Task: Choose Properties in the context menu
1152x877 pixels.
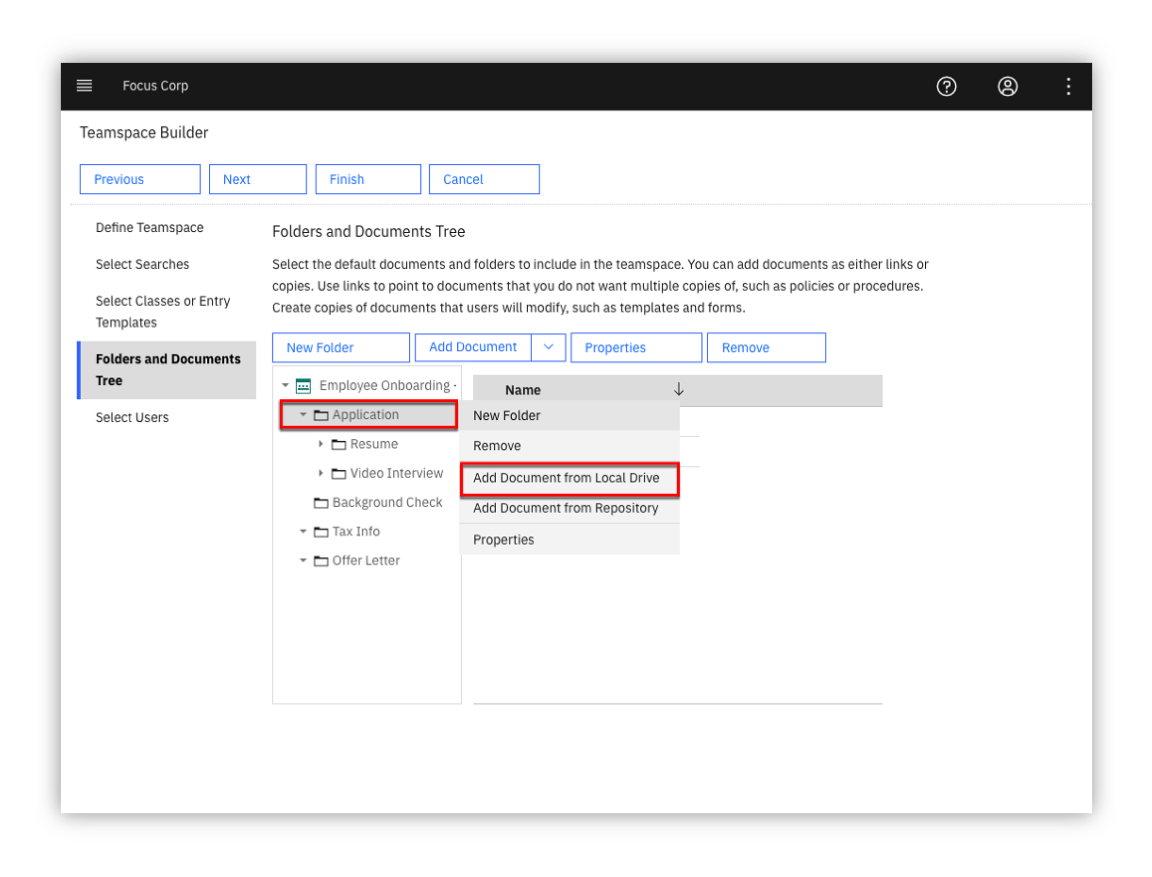Action: pos(569,540)
